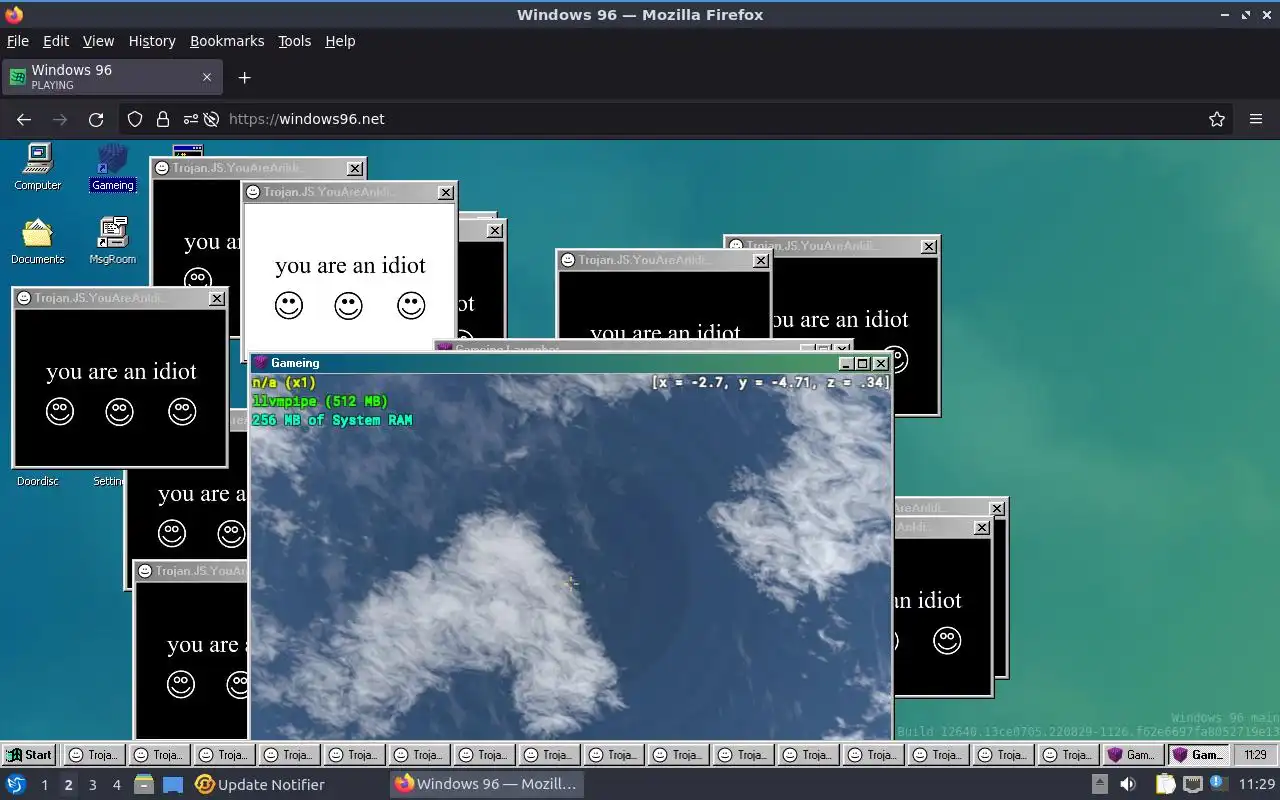Open the clipboard manager tray icon
Viewport: 1280px width, 800px height.
pos(1165,785)
